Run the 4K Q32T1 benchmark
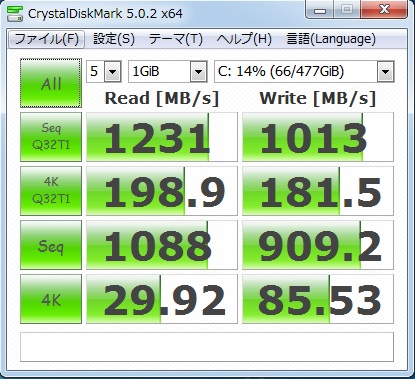This screenshot has width=415, height=379. 51,191
